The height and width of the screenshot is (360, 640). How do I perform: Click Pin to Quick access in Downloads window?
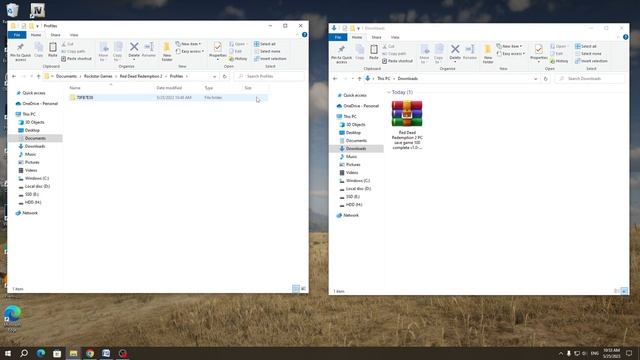coord(341,54)
